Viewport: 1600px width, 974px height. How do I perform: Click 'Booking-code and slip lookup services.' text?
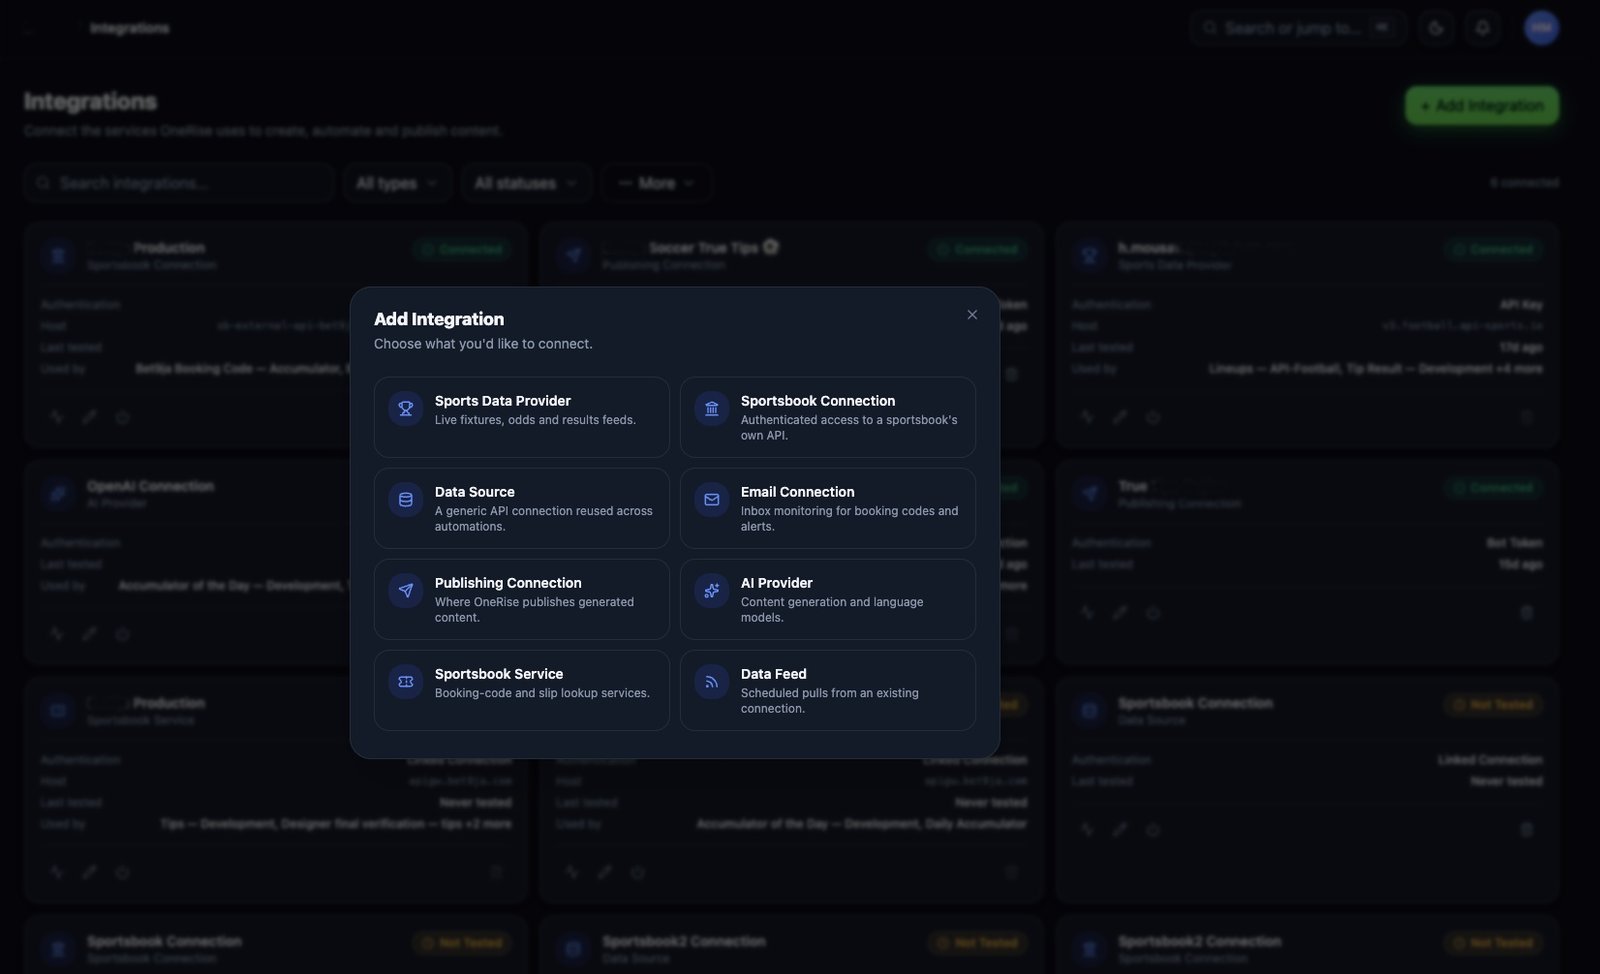point(542,693)
